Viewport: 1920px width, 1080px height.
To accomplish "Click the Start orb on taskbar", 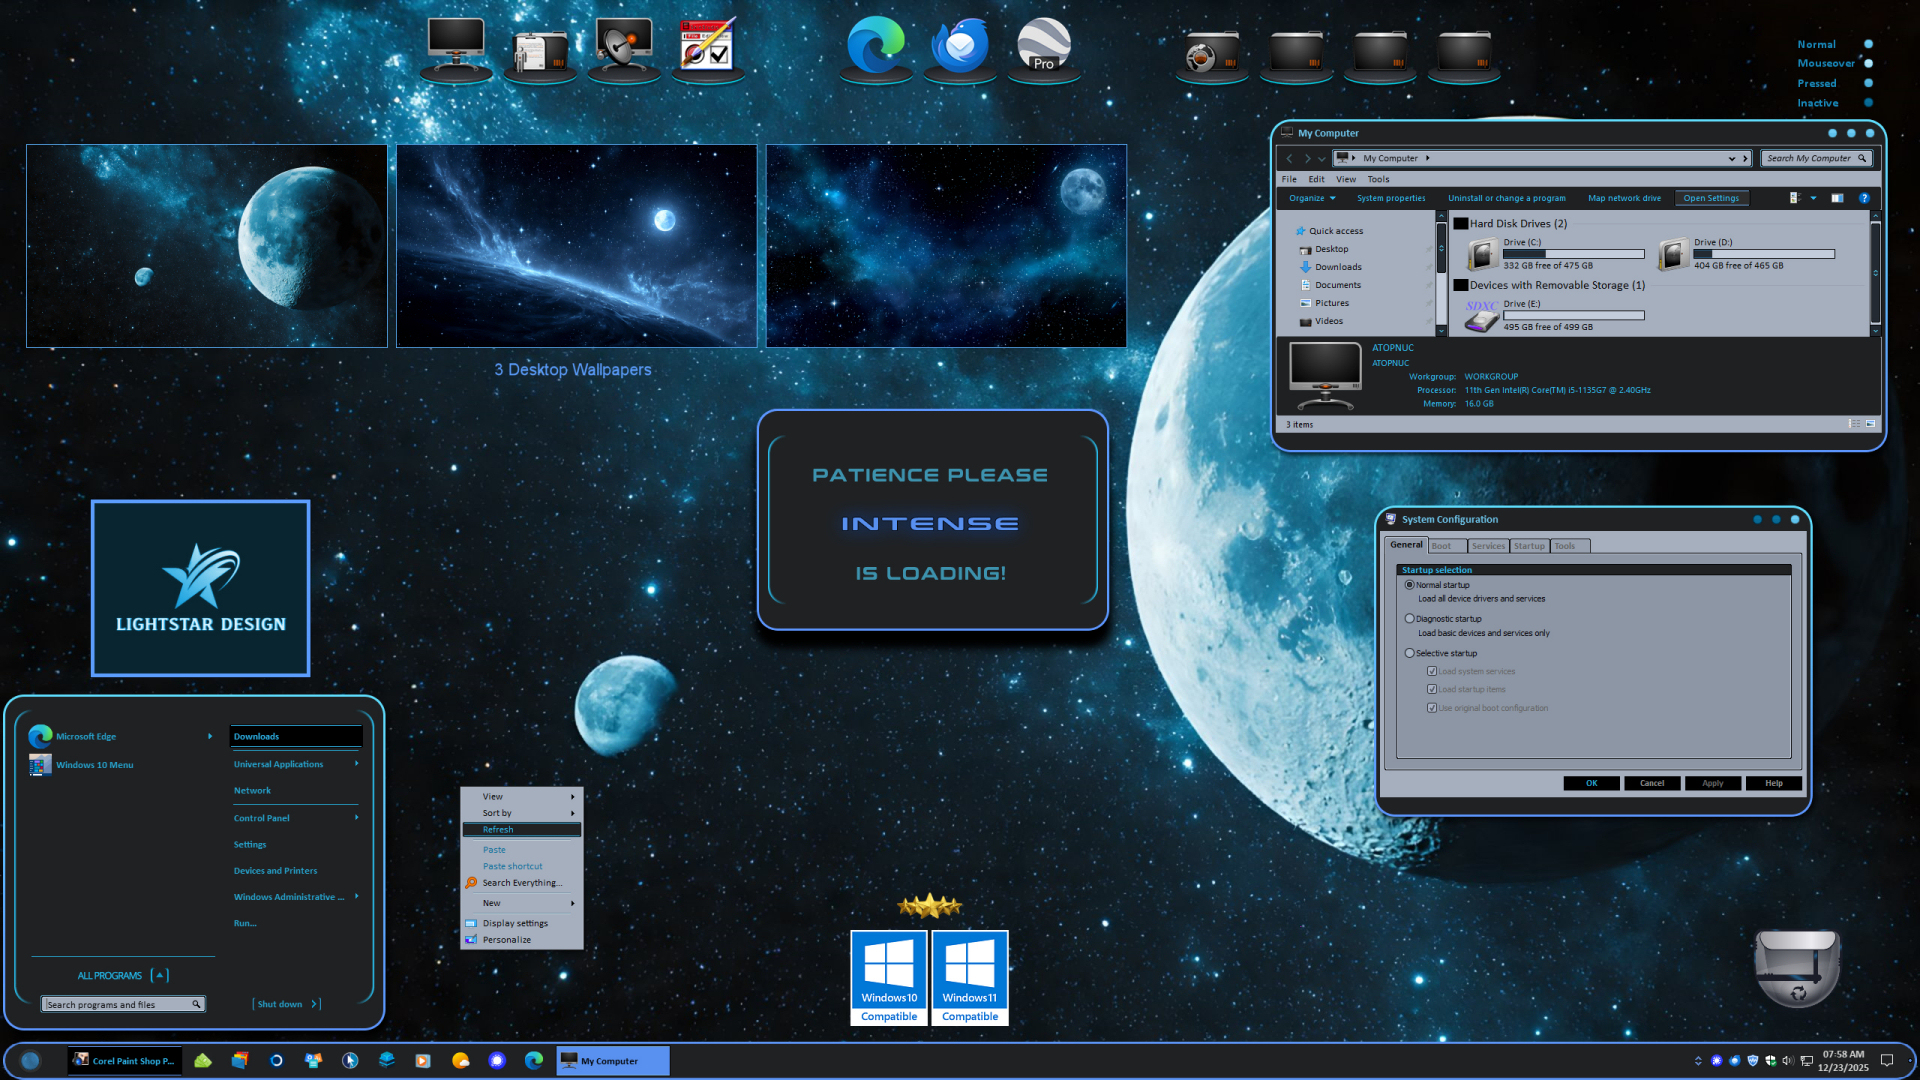I will point(30,1061).
